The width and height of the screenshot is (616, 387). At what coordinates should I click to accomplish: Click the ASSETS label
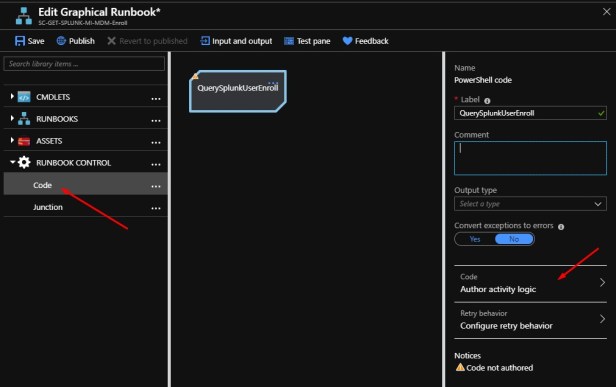[49, 141]
